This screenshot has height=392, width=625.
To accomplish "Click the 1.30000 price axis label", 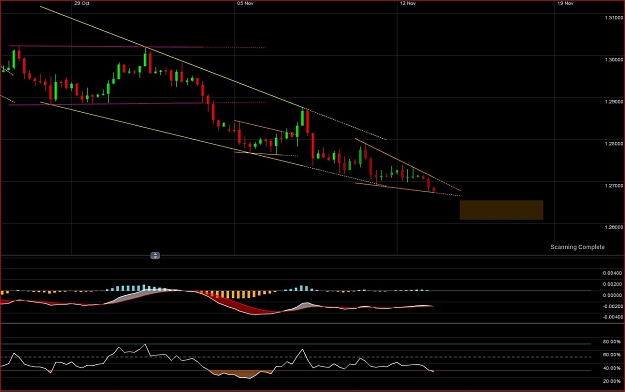I will coord(613,60).
